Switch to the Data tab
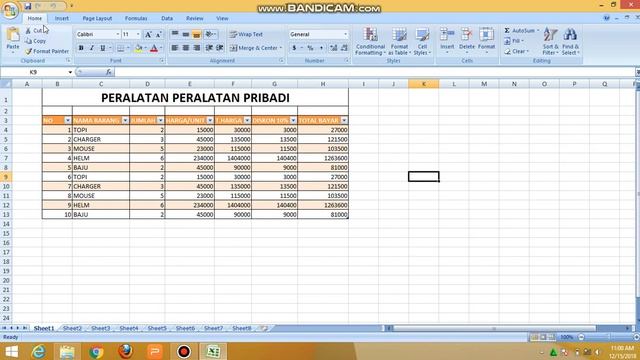This screenshot has height=360, width=640. tap(167, 18)
